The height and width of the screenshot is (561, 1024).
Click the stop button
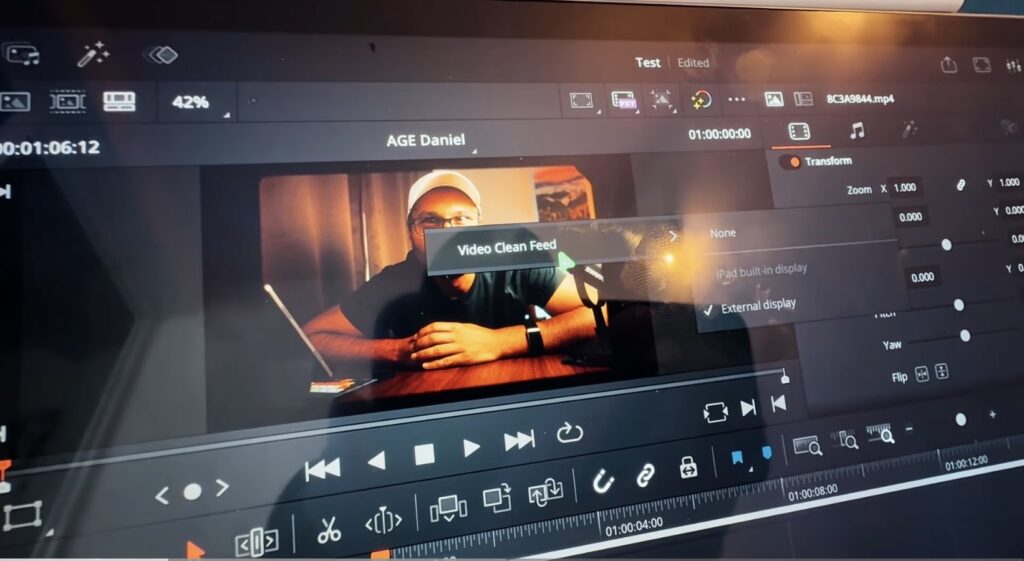424,454
